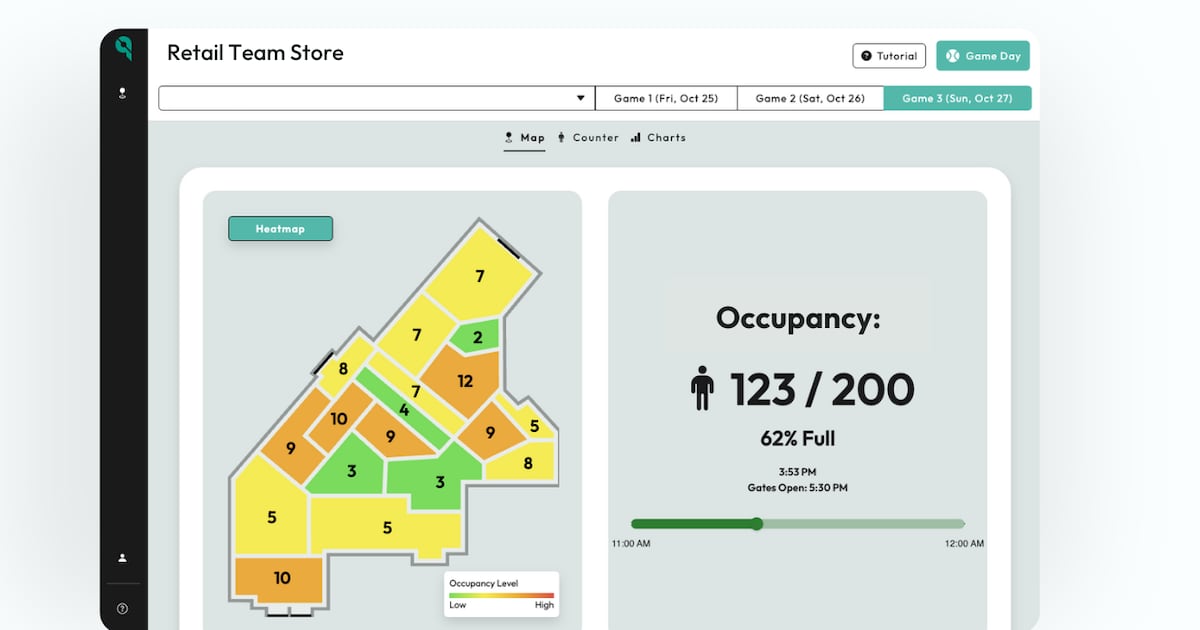This screenshot has width=1200, height=630.
Task: Open the store selection dropdown
Action: [x=370, y=98]
